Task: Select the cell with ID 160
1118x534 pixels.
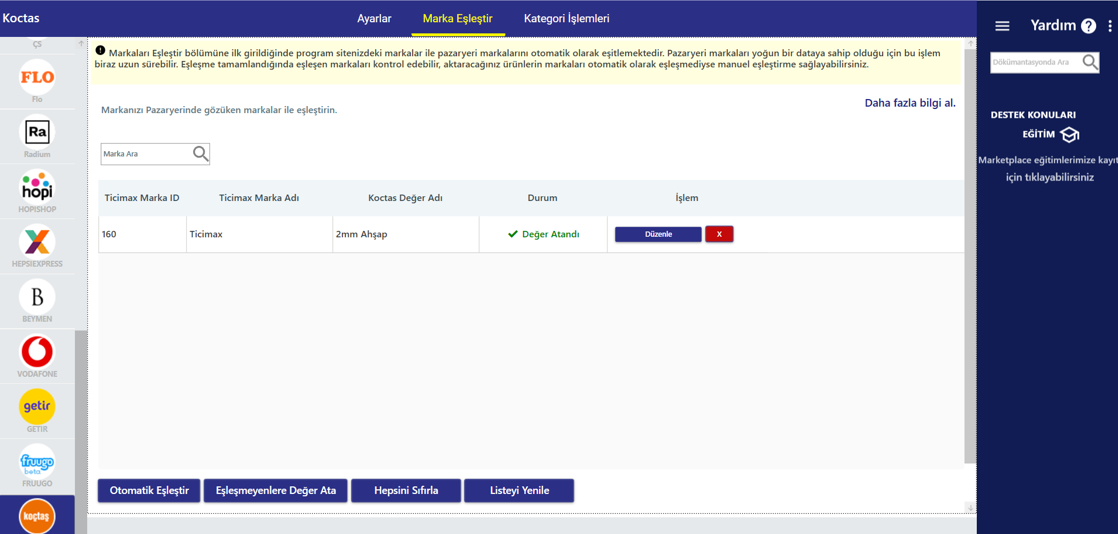Action: pos(143,234)
